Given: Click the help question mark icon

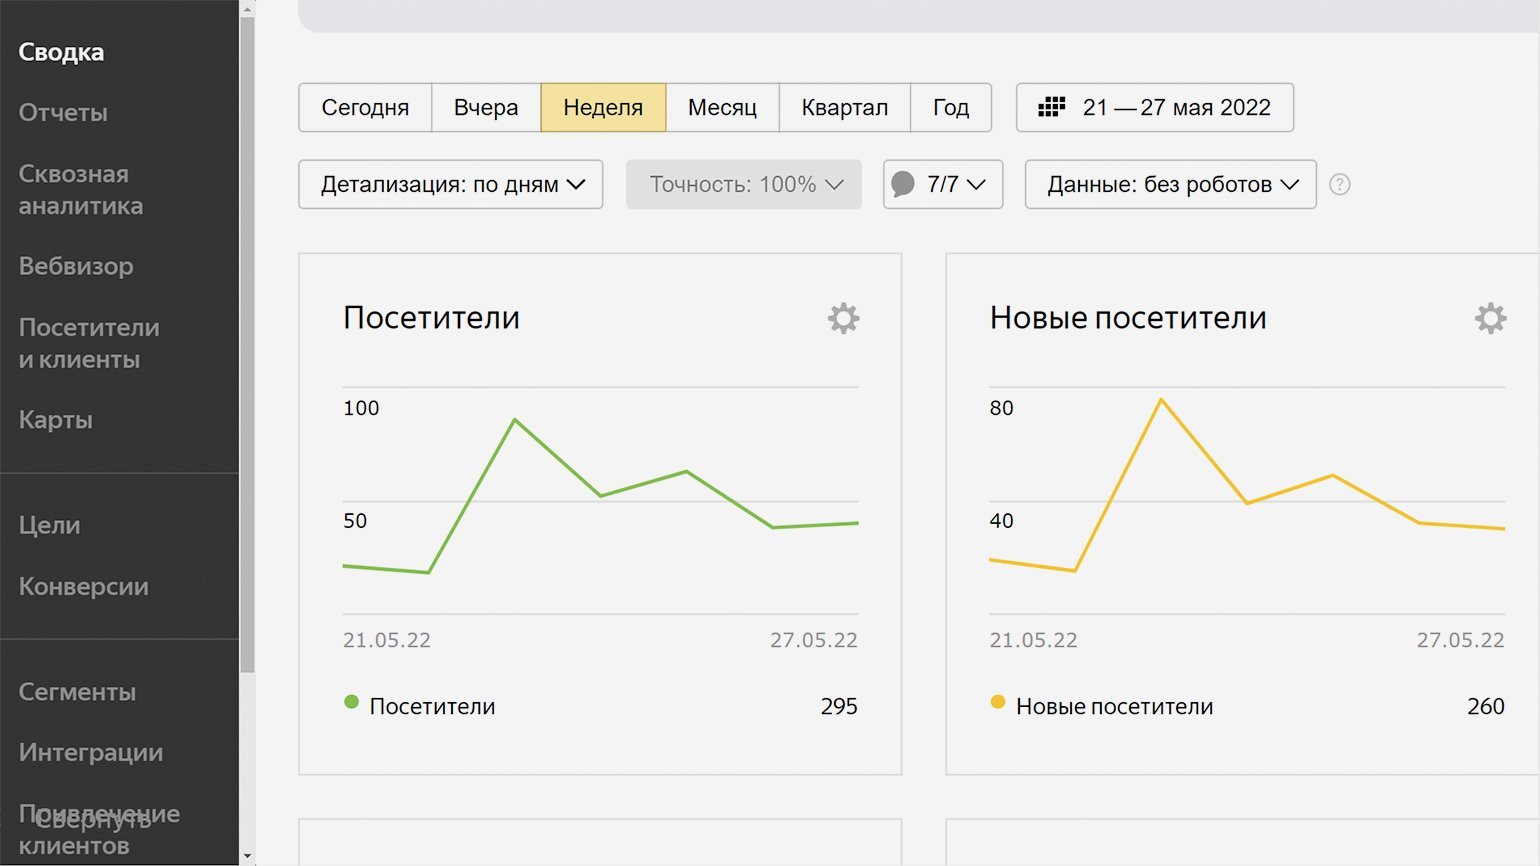Looking at the screenshot, I should (x=1340, y=185).
